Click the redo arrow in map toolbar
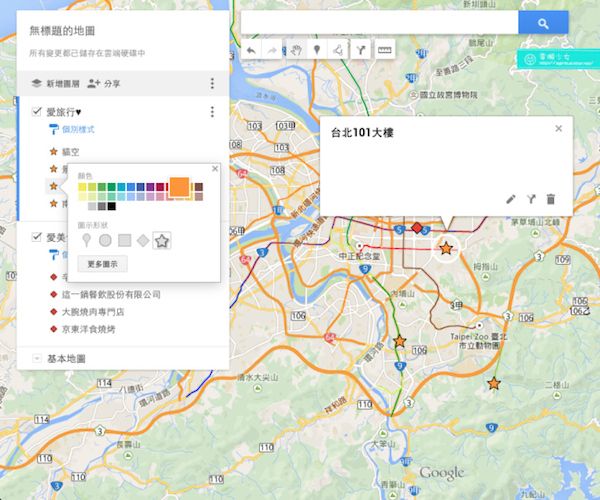This screenshot has width=600, height=500. [272, 50]
